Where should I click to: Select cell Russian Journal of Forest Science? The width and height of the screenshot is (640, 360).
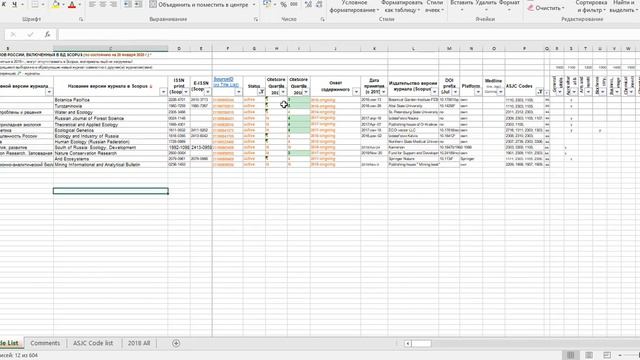pos(111,118)
